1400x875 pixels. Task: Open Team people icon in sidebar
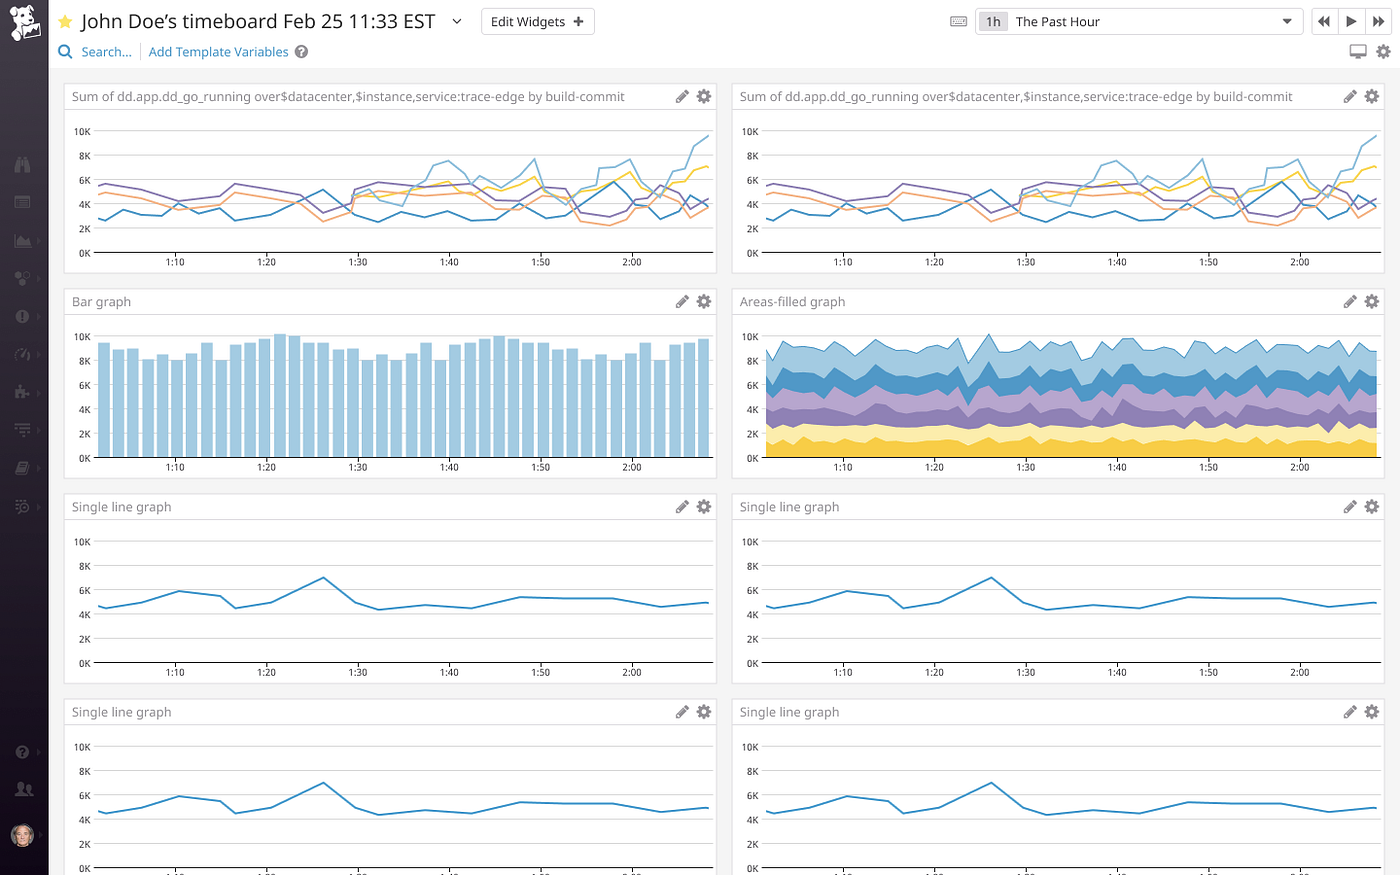(24, 789)
